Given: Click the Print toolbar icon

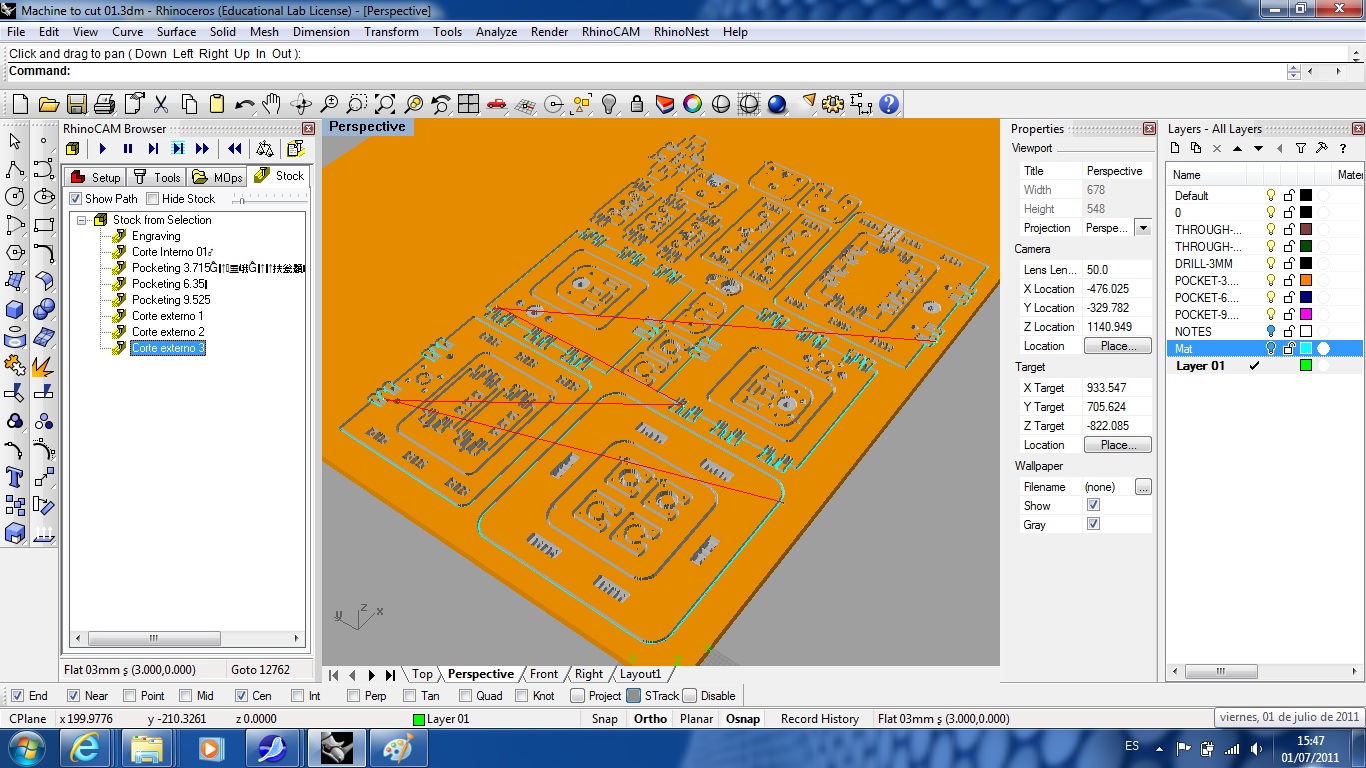Looking at the screenshot, I should [104, 104].
